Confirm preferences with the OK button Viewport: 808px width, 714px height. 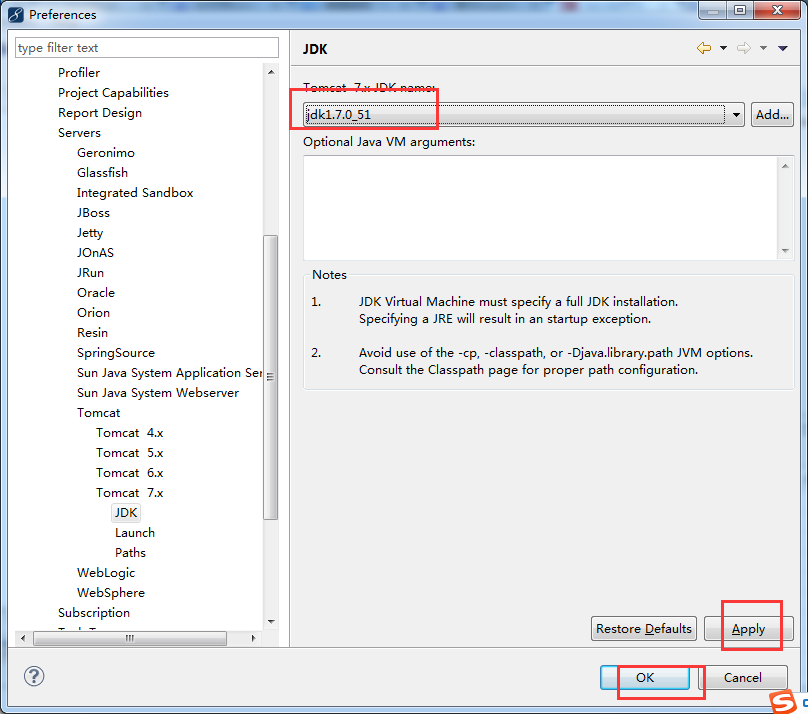click(645, 677)
